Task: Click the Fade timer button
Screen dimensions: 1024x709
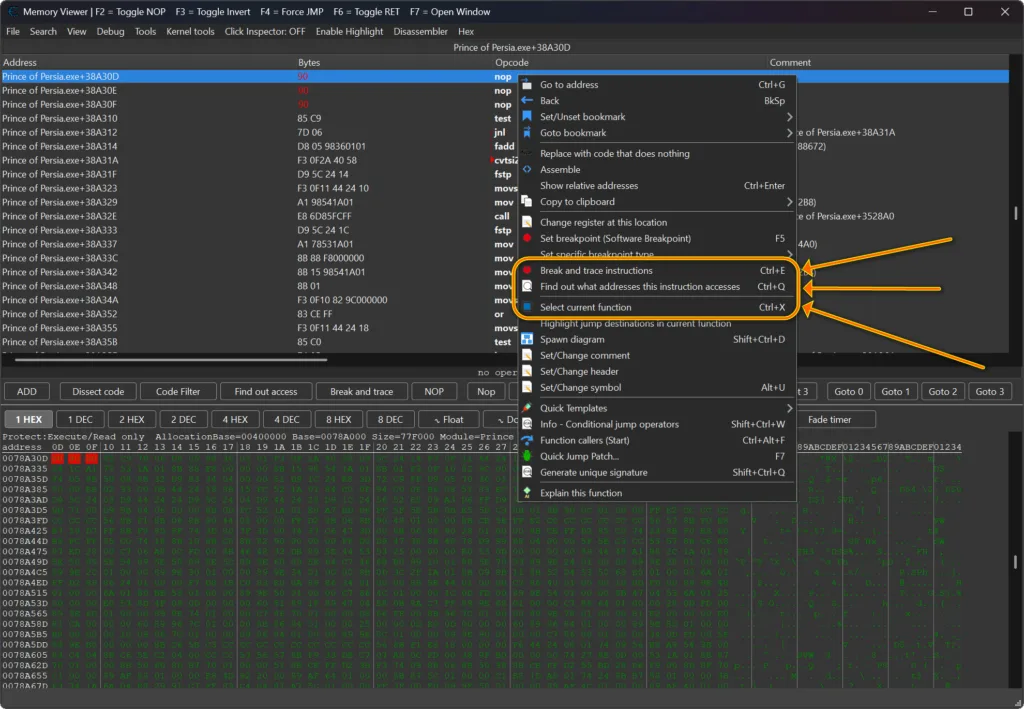Action: click(x=829, y=419)
